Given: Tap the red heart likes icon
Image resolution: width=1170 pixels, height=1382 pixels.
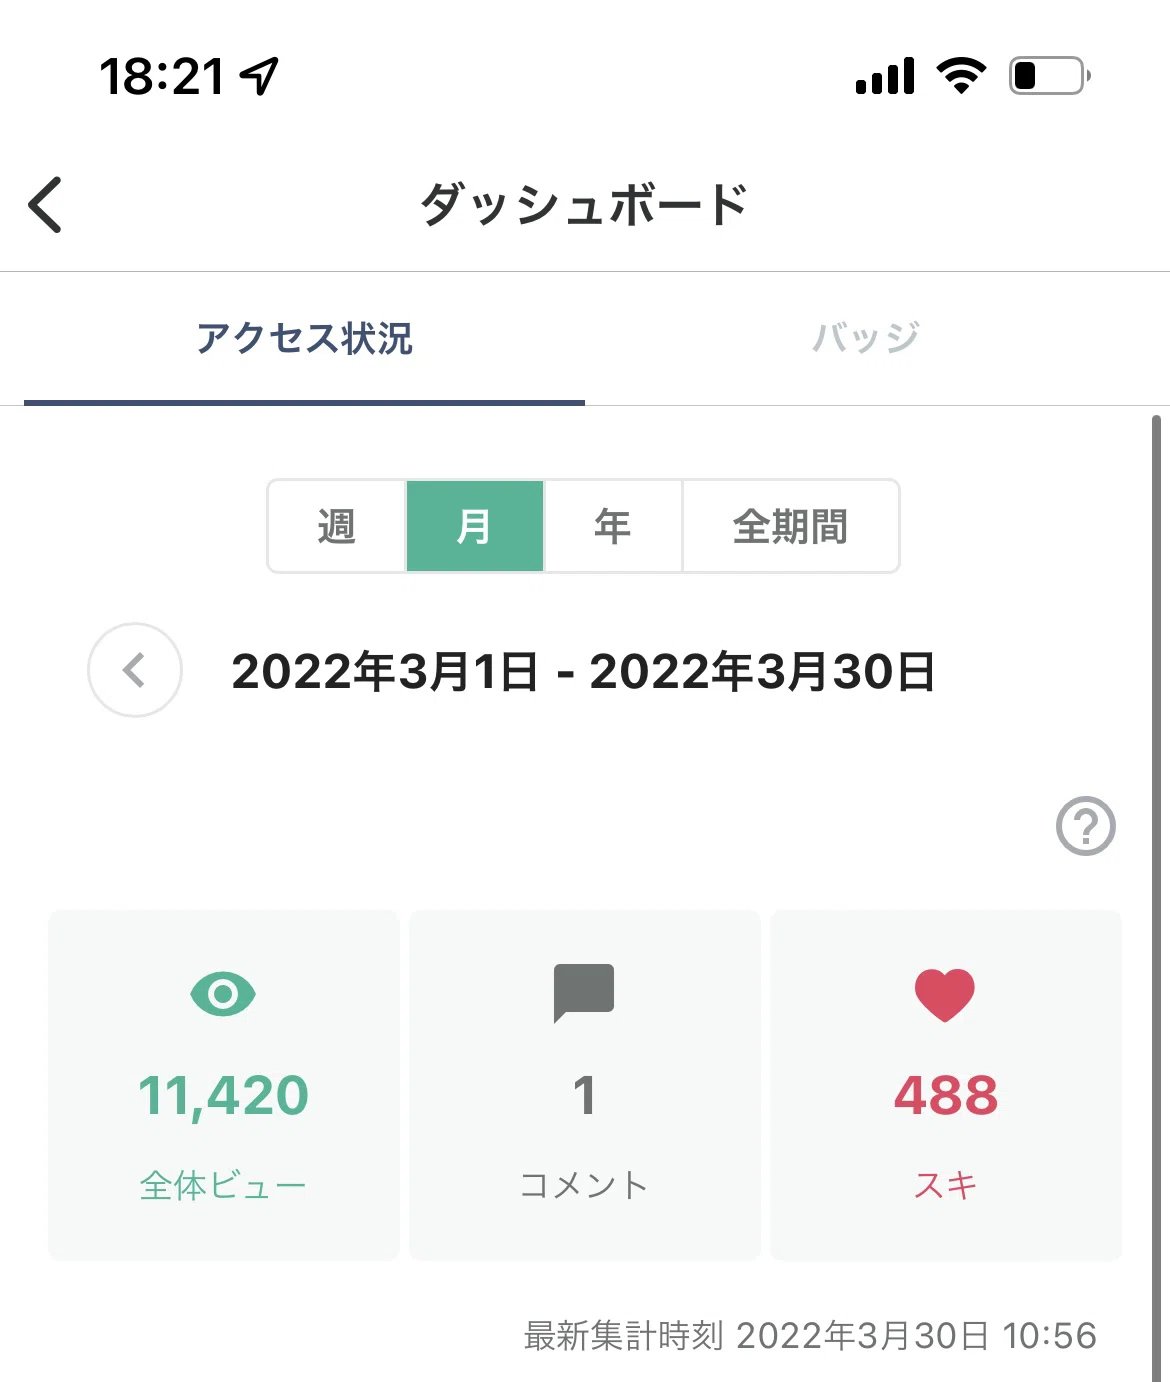Looking at the screenshot, I should pyautogui.click(x=944, y=995).
